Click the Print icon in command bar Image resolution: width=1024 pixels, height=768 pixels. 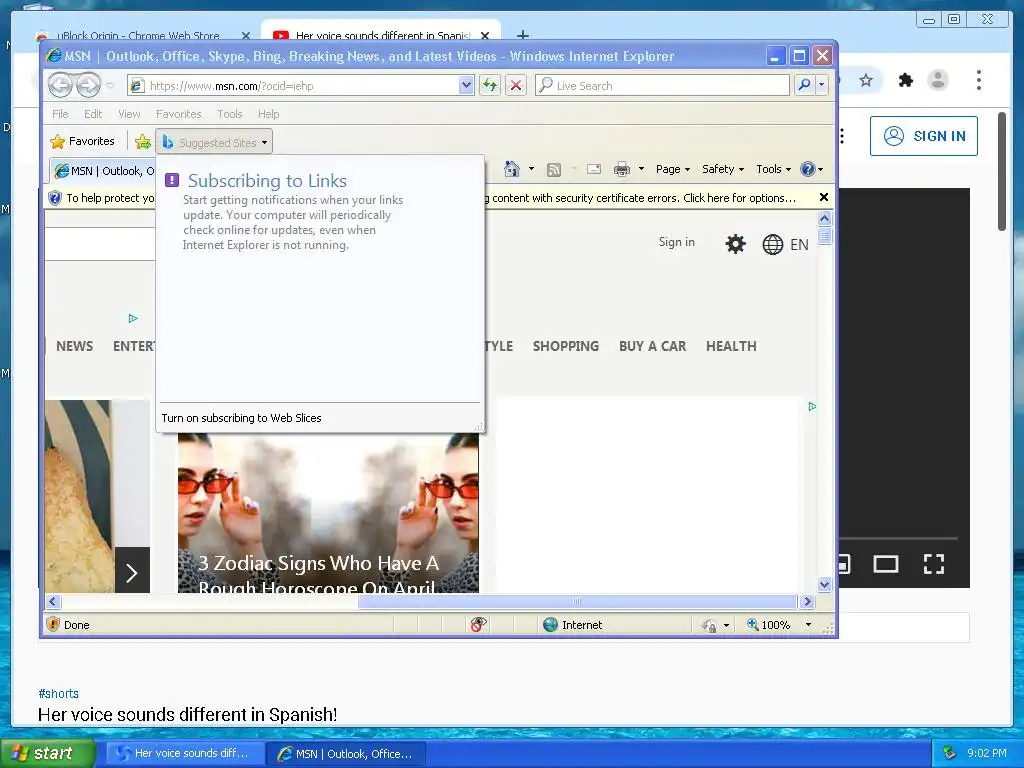(622, 169)
